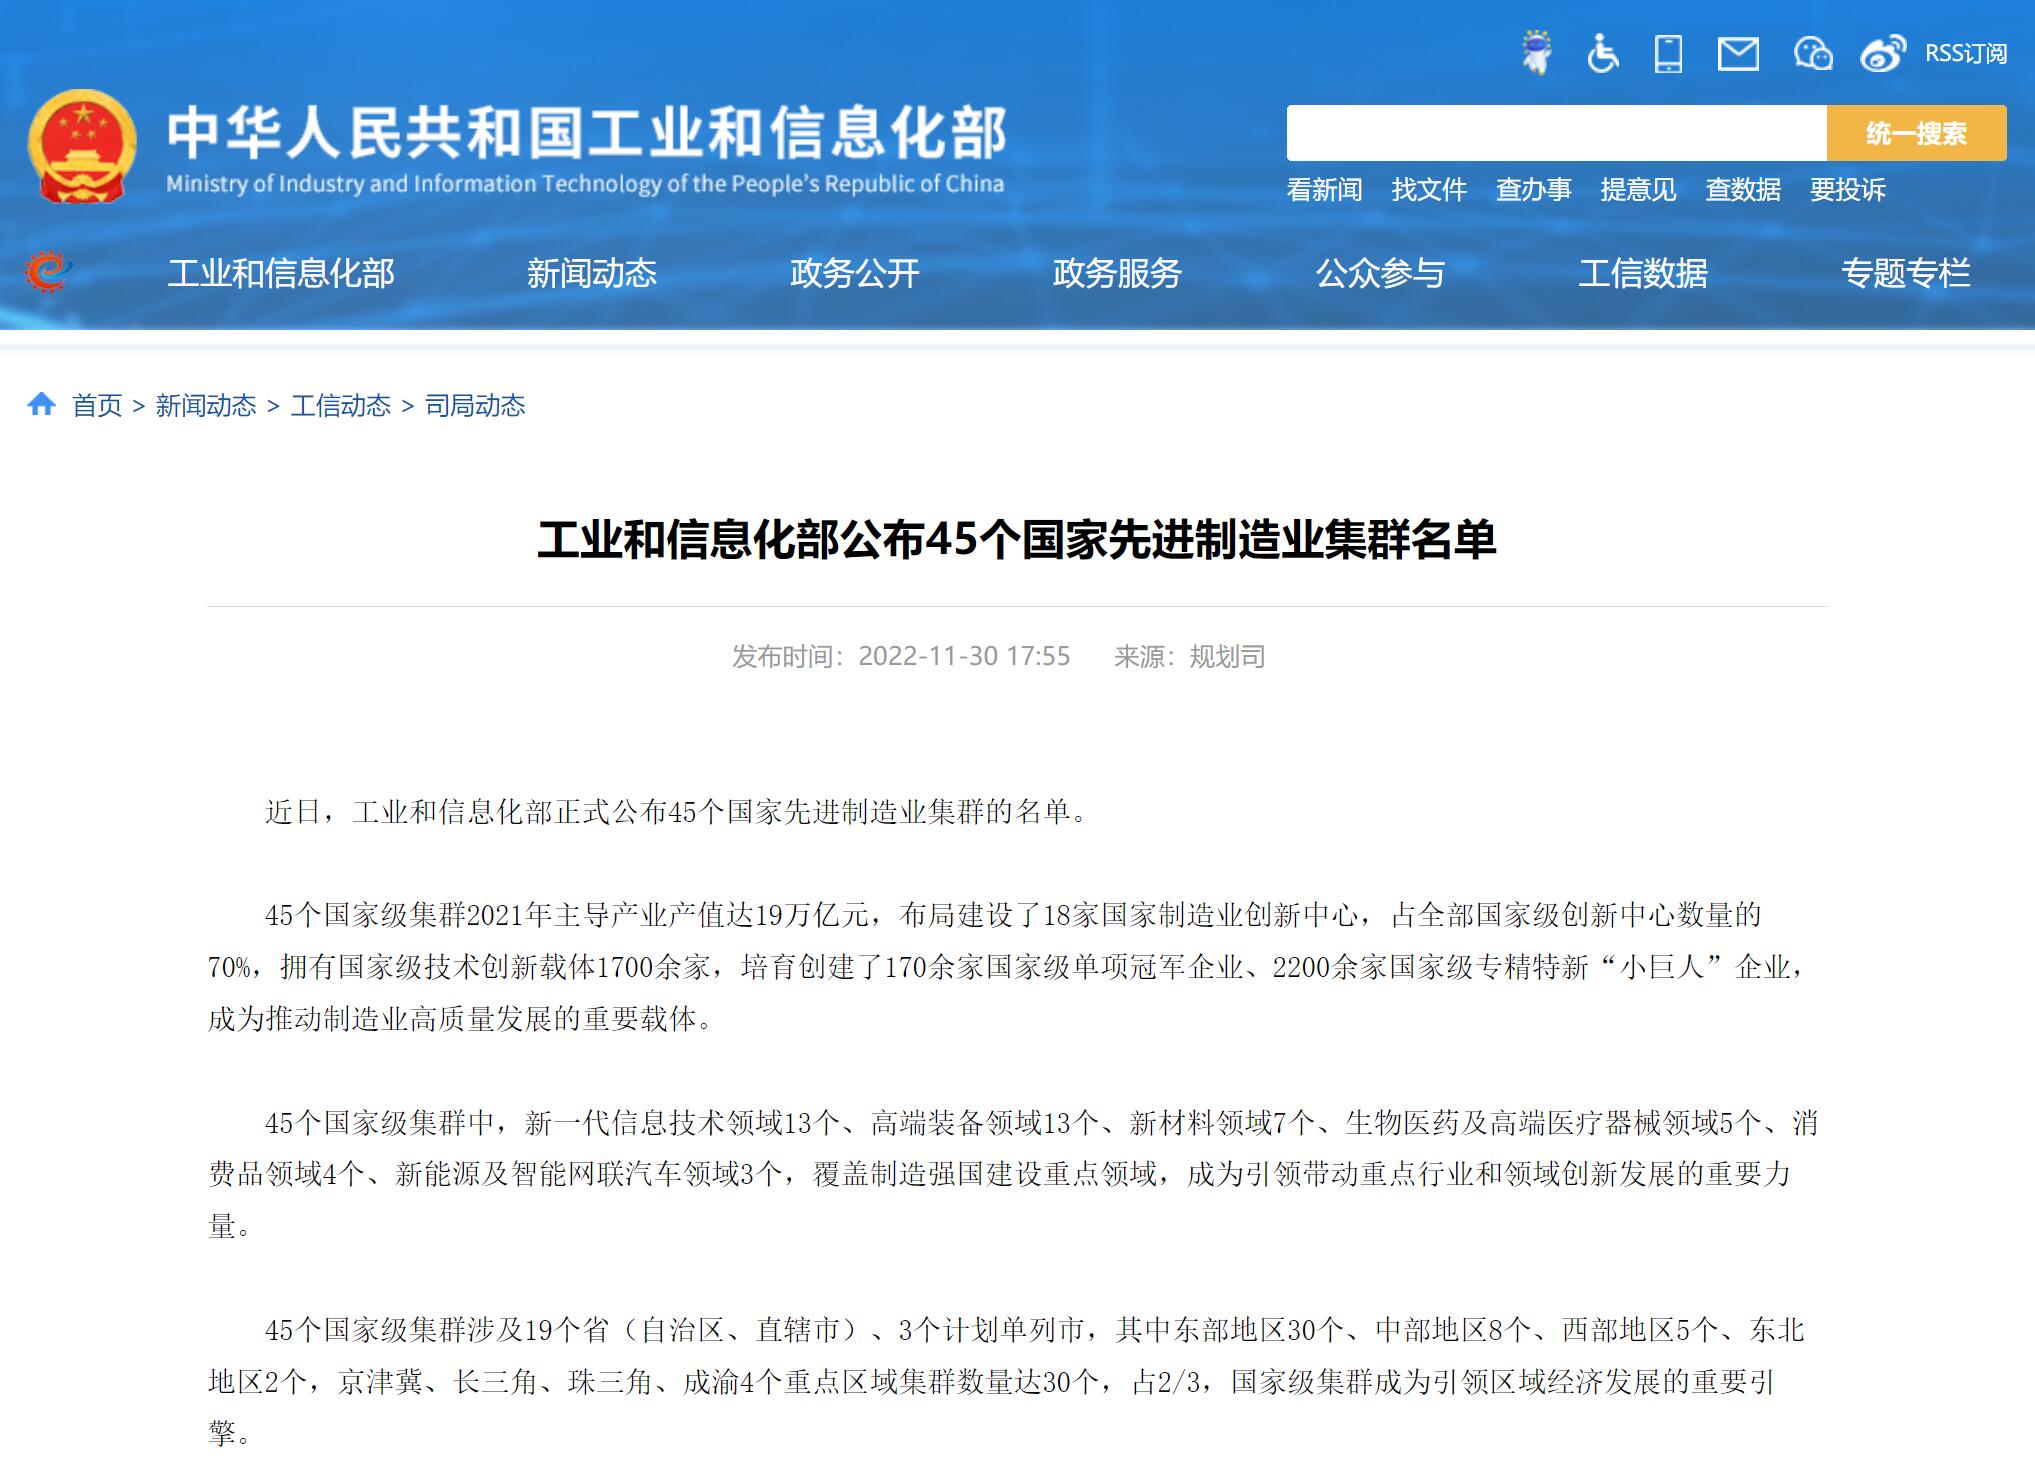Open the AI robot assistant icon
The width and height of the screenshot is (2035, 1463).
(x=1536, y=52)
